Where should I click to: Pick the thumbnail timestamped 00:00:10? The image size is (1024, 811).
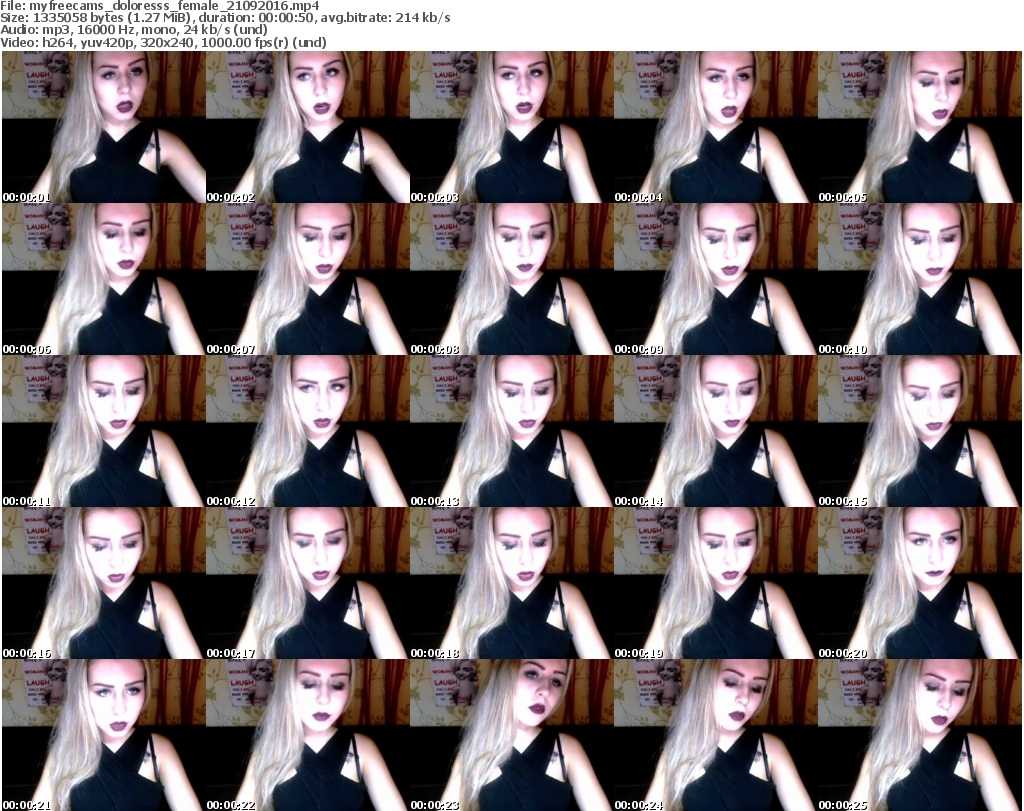tap(919, 279)
